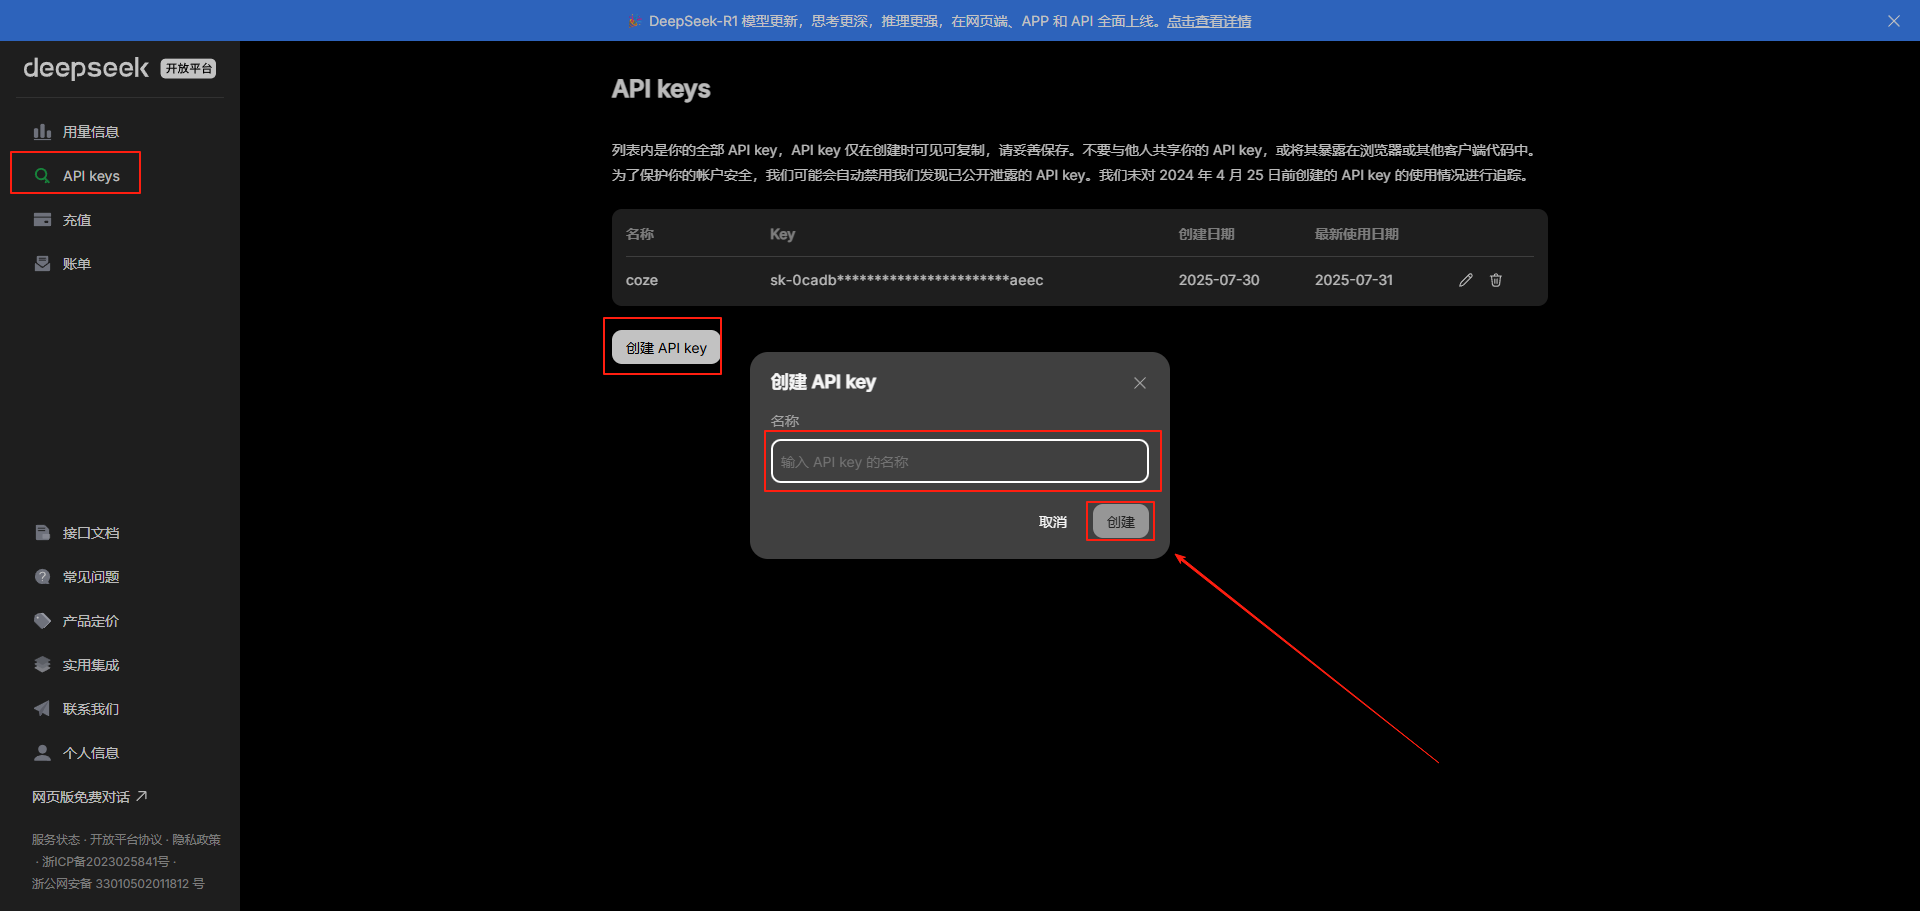
Task: Click 取消 in the dialog
Action: point(1053,522)
